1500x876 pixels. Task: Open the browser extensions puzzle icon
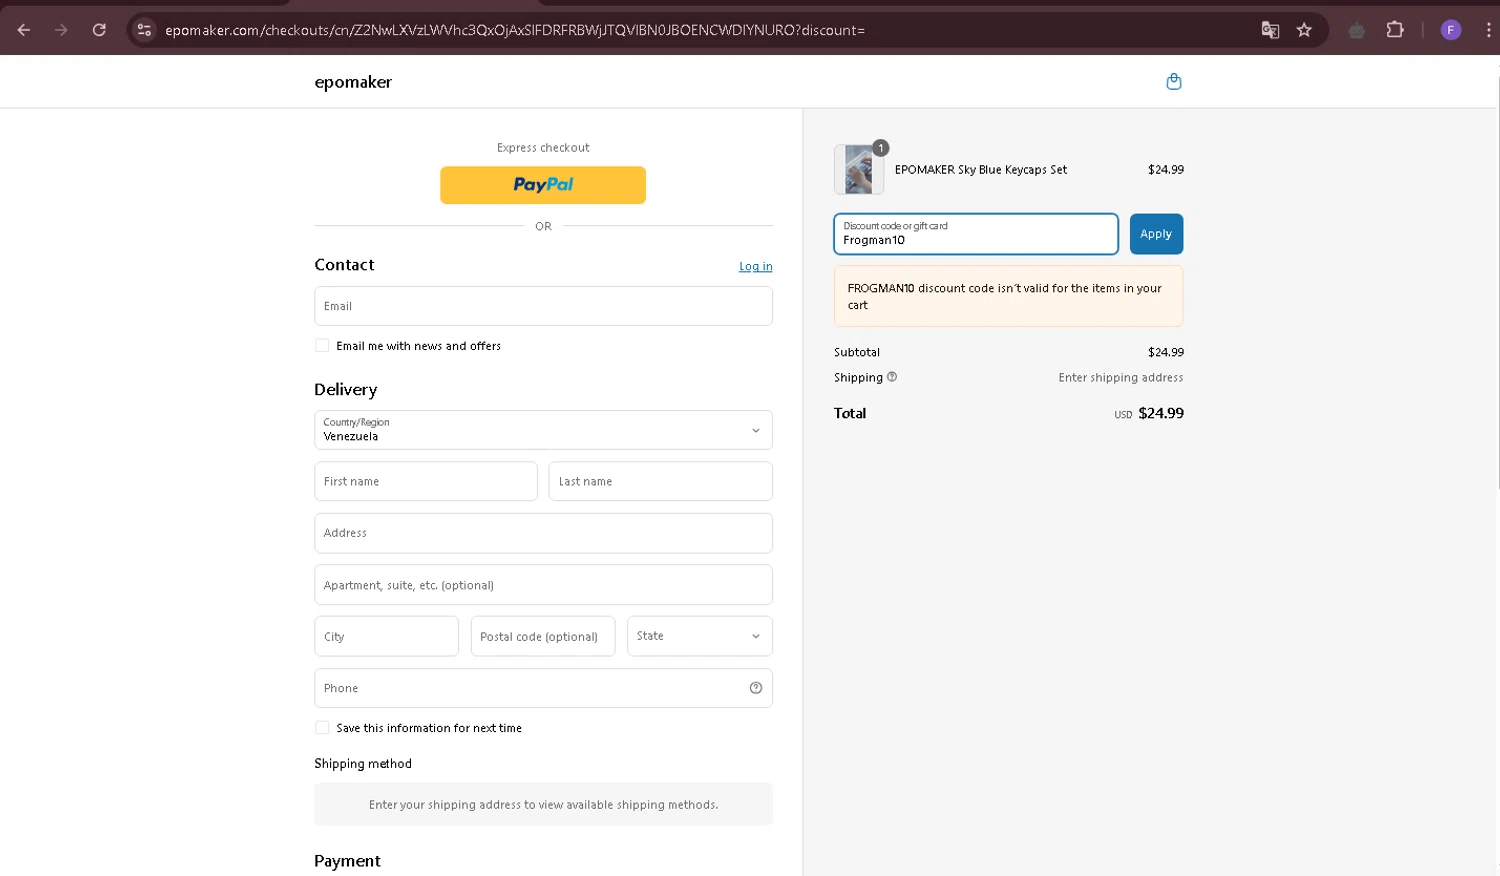click(x=1395, y=30)
